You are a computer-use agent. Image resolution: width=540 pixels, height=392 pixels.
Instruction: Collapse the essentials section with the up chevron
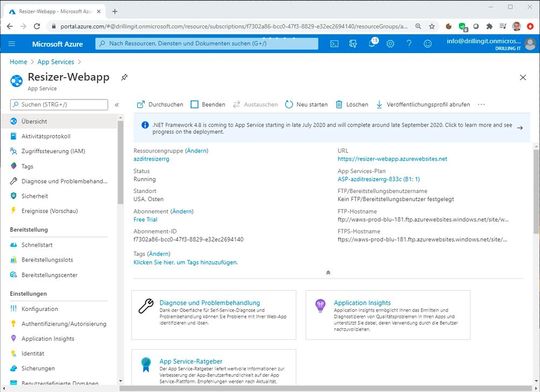(328, 272)
